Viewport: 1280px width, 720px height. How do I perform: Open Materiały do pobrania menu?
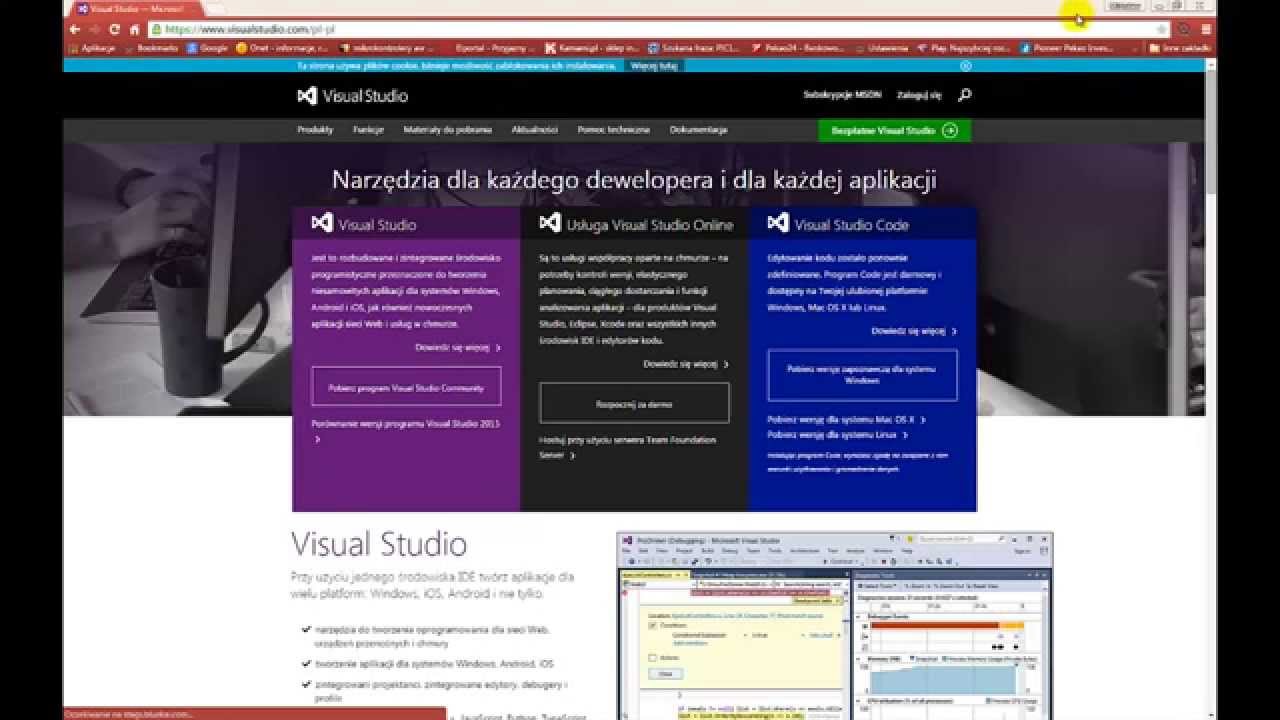point(447,130)
